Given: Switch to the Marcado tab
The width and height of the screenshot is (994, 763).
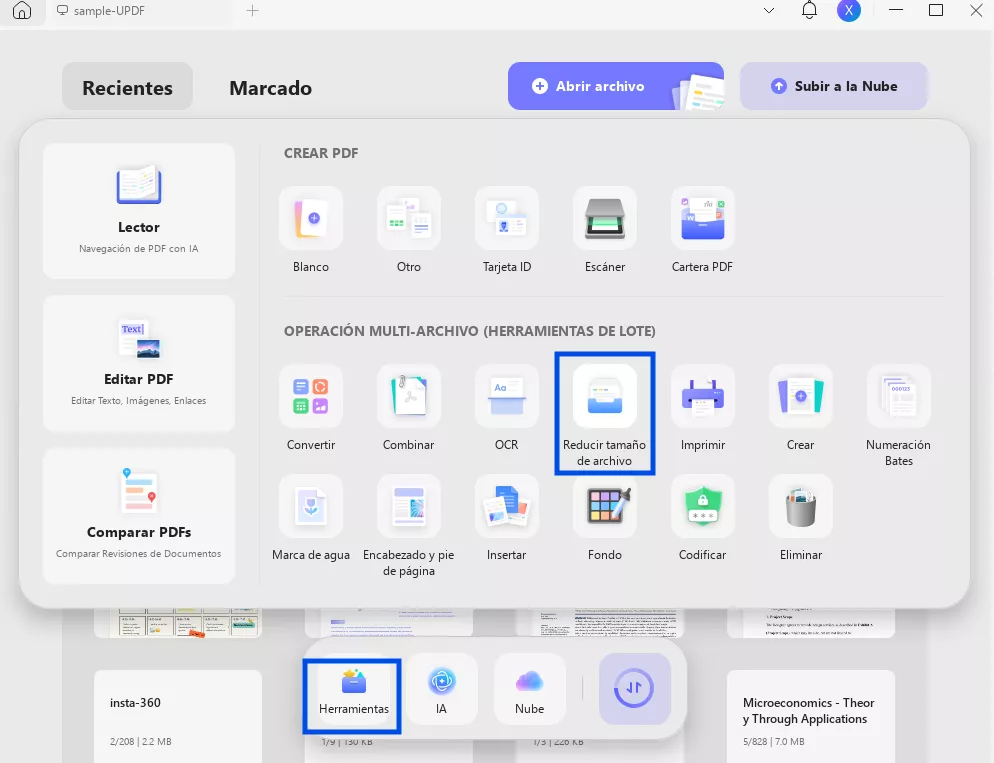Looking at the screenshot, I should [x=271, y=87].
